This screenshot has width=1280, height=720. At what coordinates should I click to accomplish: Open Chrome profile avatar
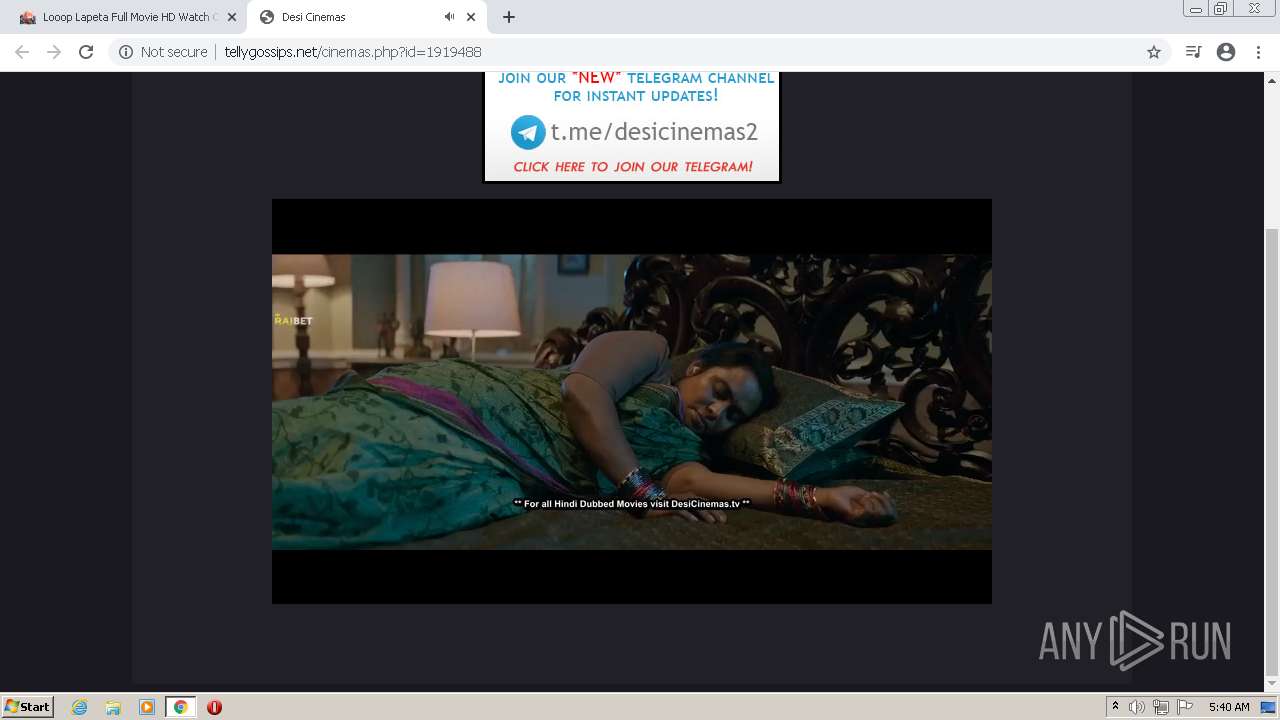[1226, 52]
